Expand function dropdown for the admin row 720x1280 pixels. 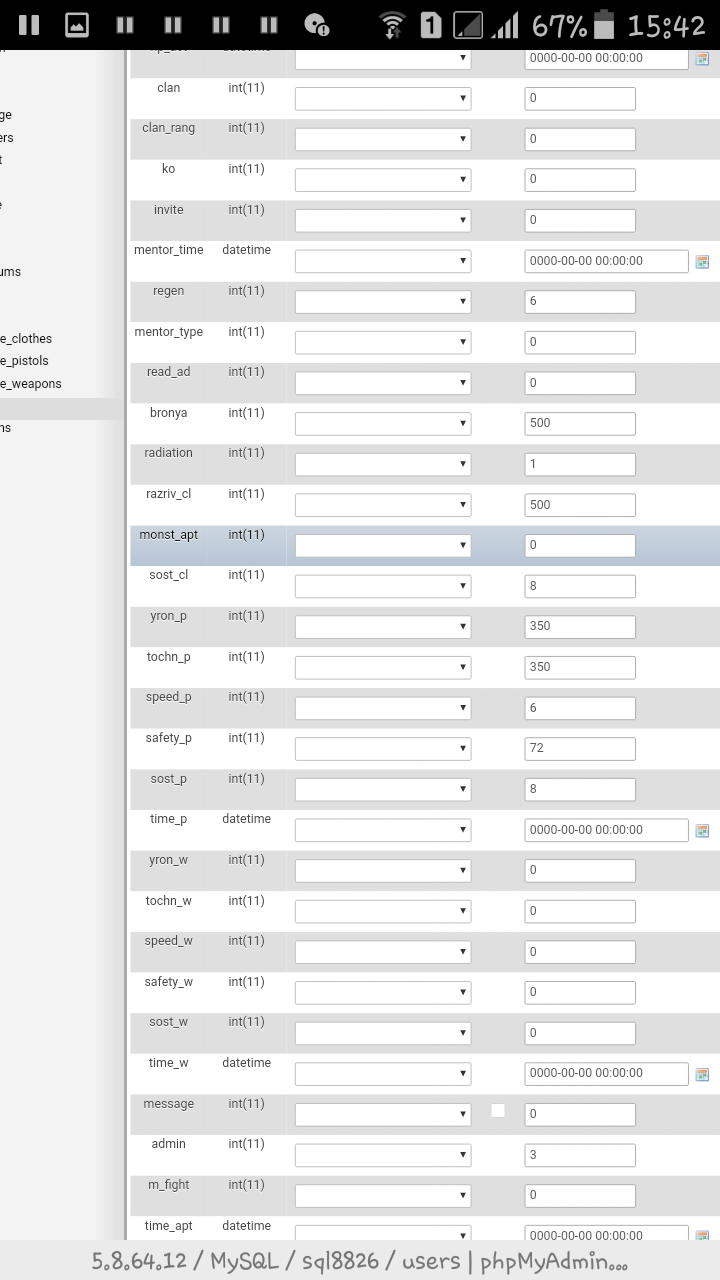tap(382, 1155)
